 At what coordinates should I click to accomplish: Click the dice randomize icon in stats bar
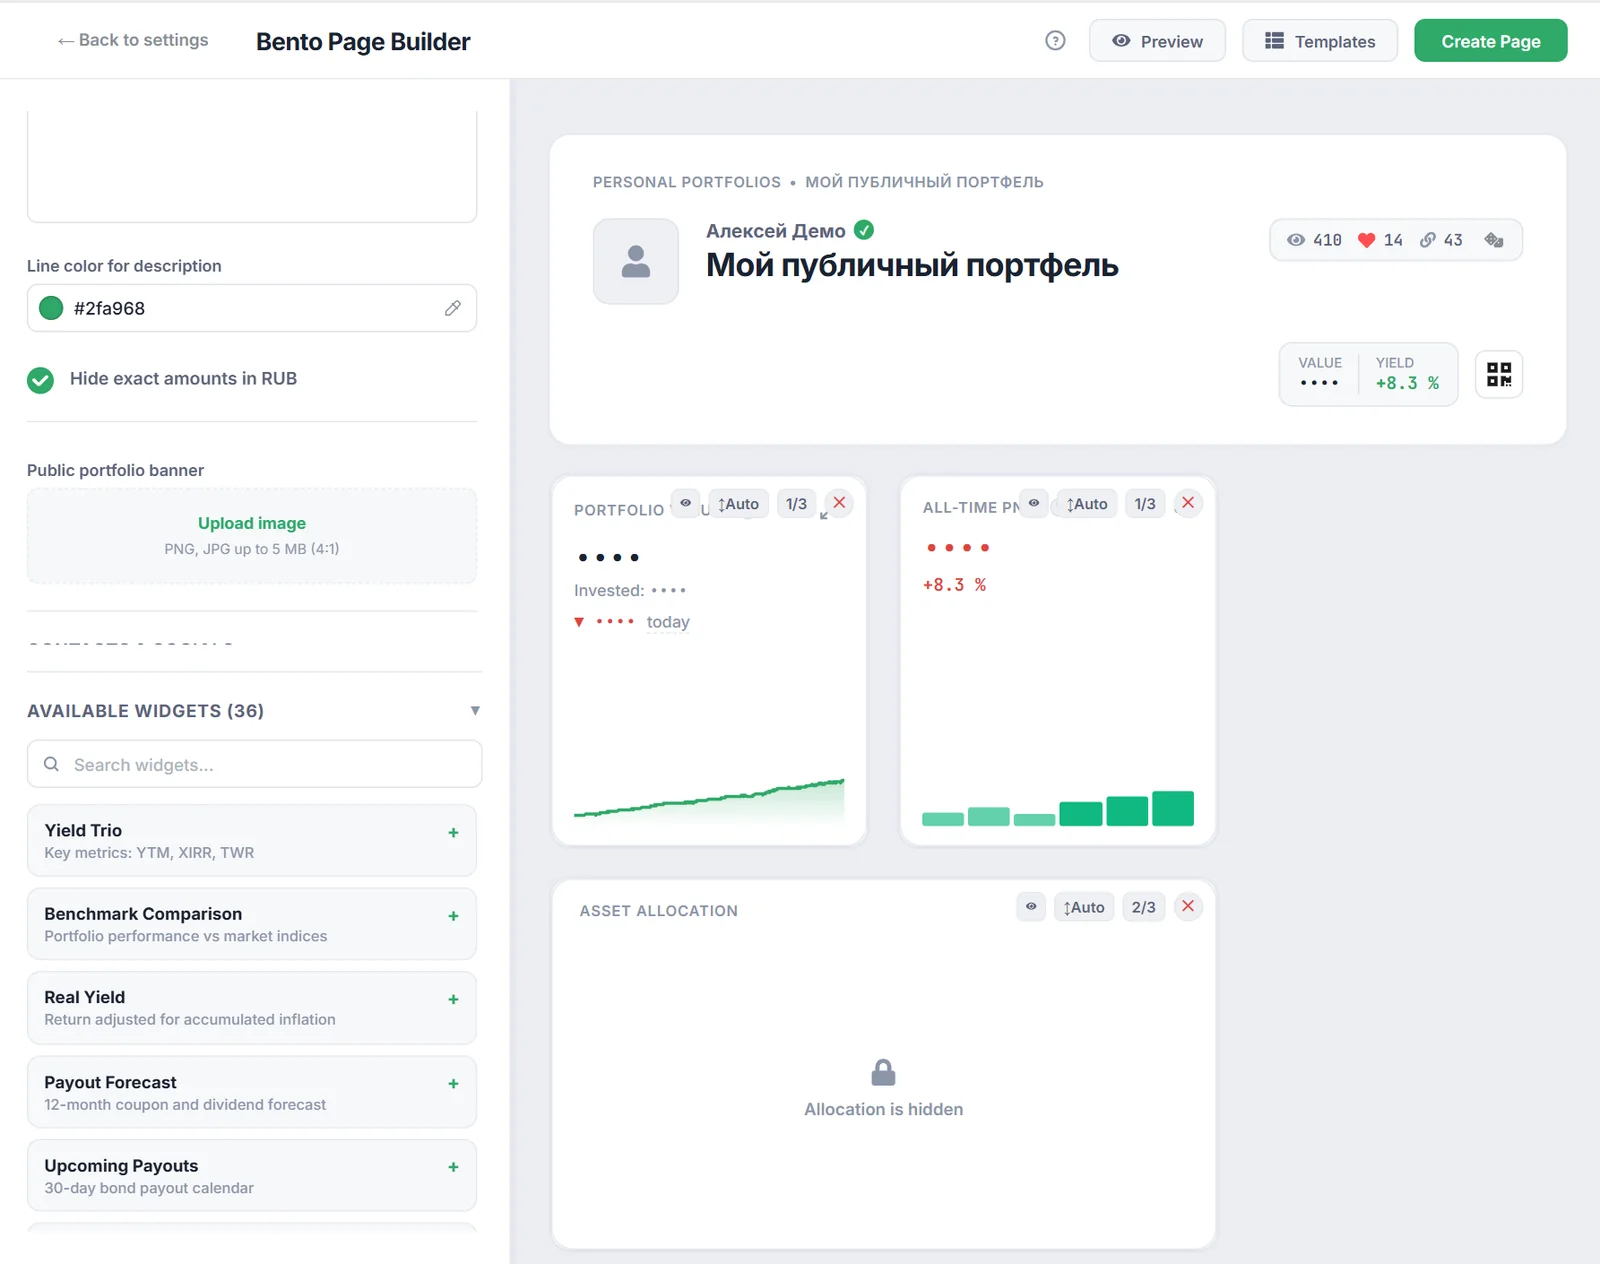point(1494,240)
